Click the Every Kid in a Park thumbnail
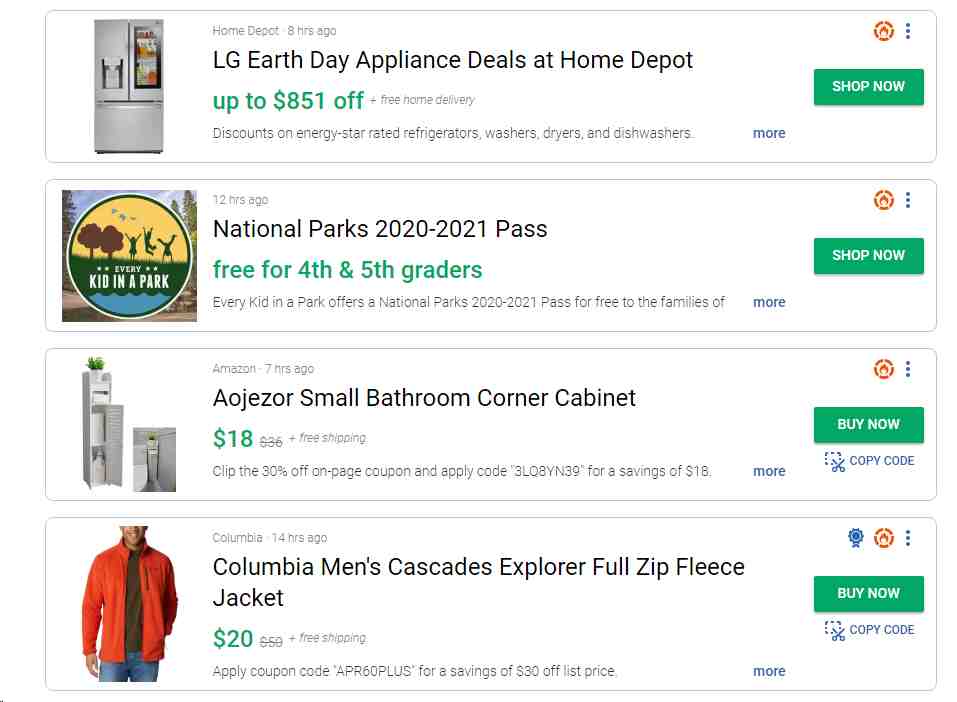The width and height of the screenshot is (957, 702). (x=129, y=256)
